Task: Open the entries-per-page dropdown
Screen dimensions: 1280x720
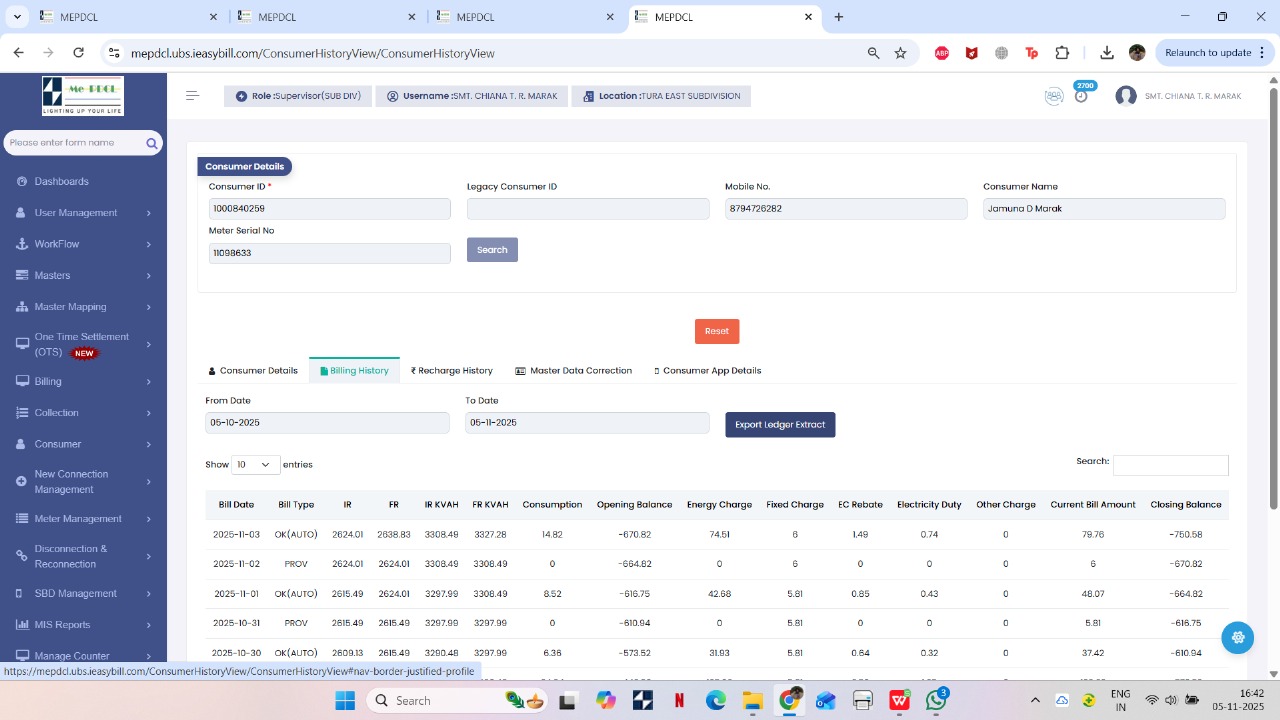Action: pos(255,464)
